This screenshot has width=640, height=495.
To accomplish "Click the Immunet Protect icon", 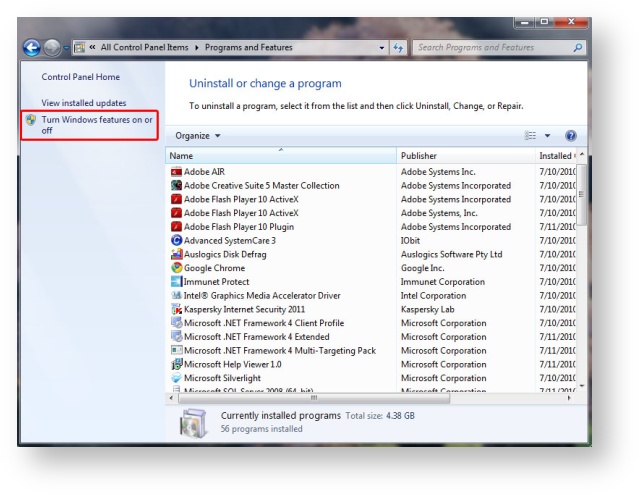I will coord(178,282).
